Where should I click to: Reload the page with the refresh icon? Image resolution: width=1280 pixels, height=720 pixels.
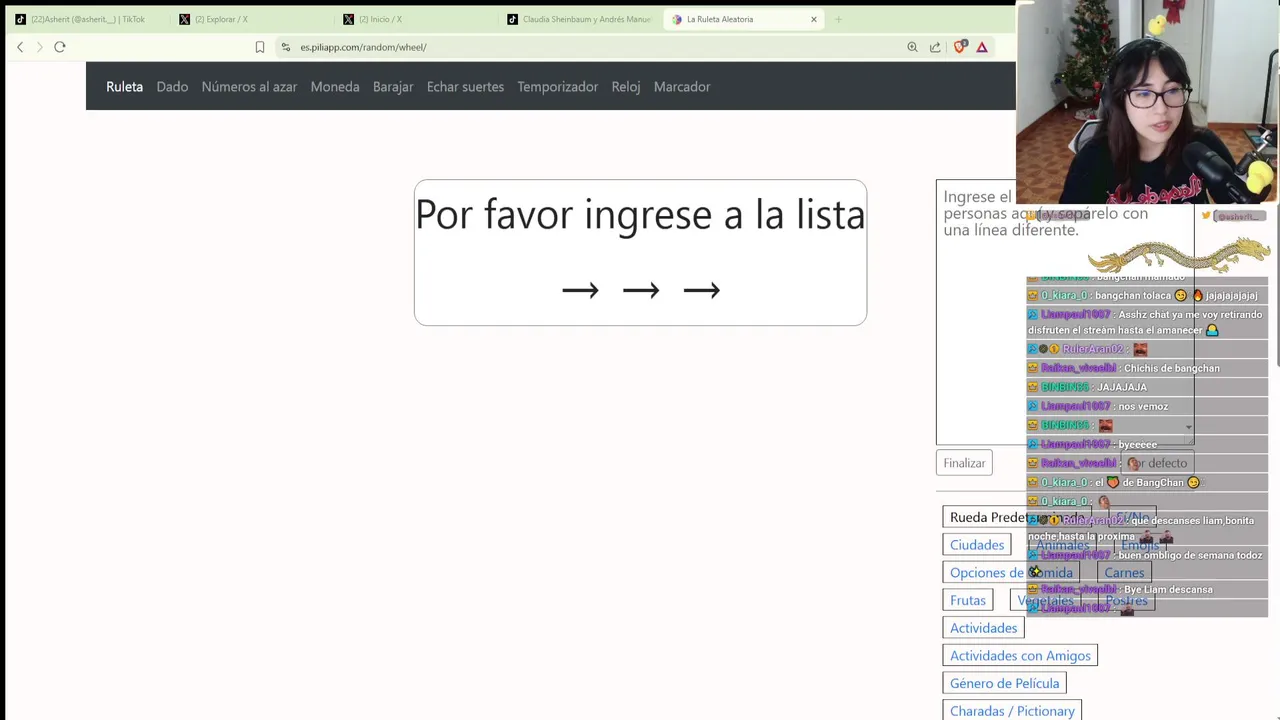[x=60, y=47]
